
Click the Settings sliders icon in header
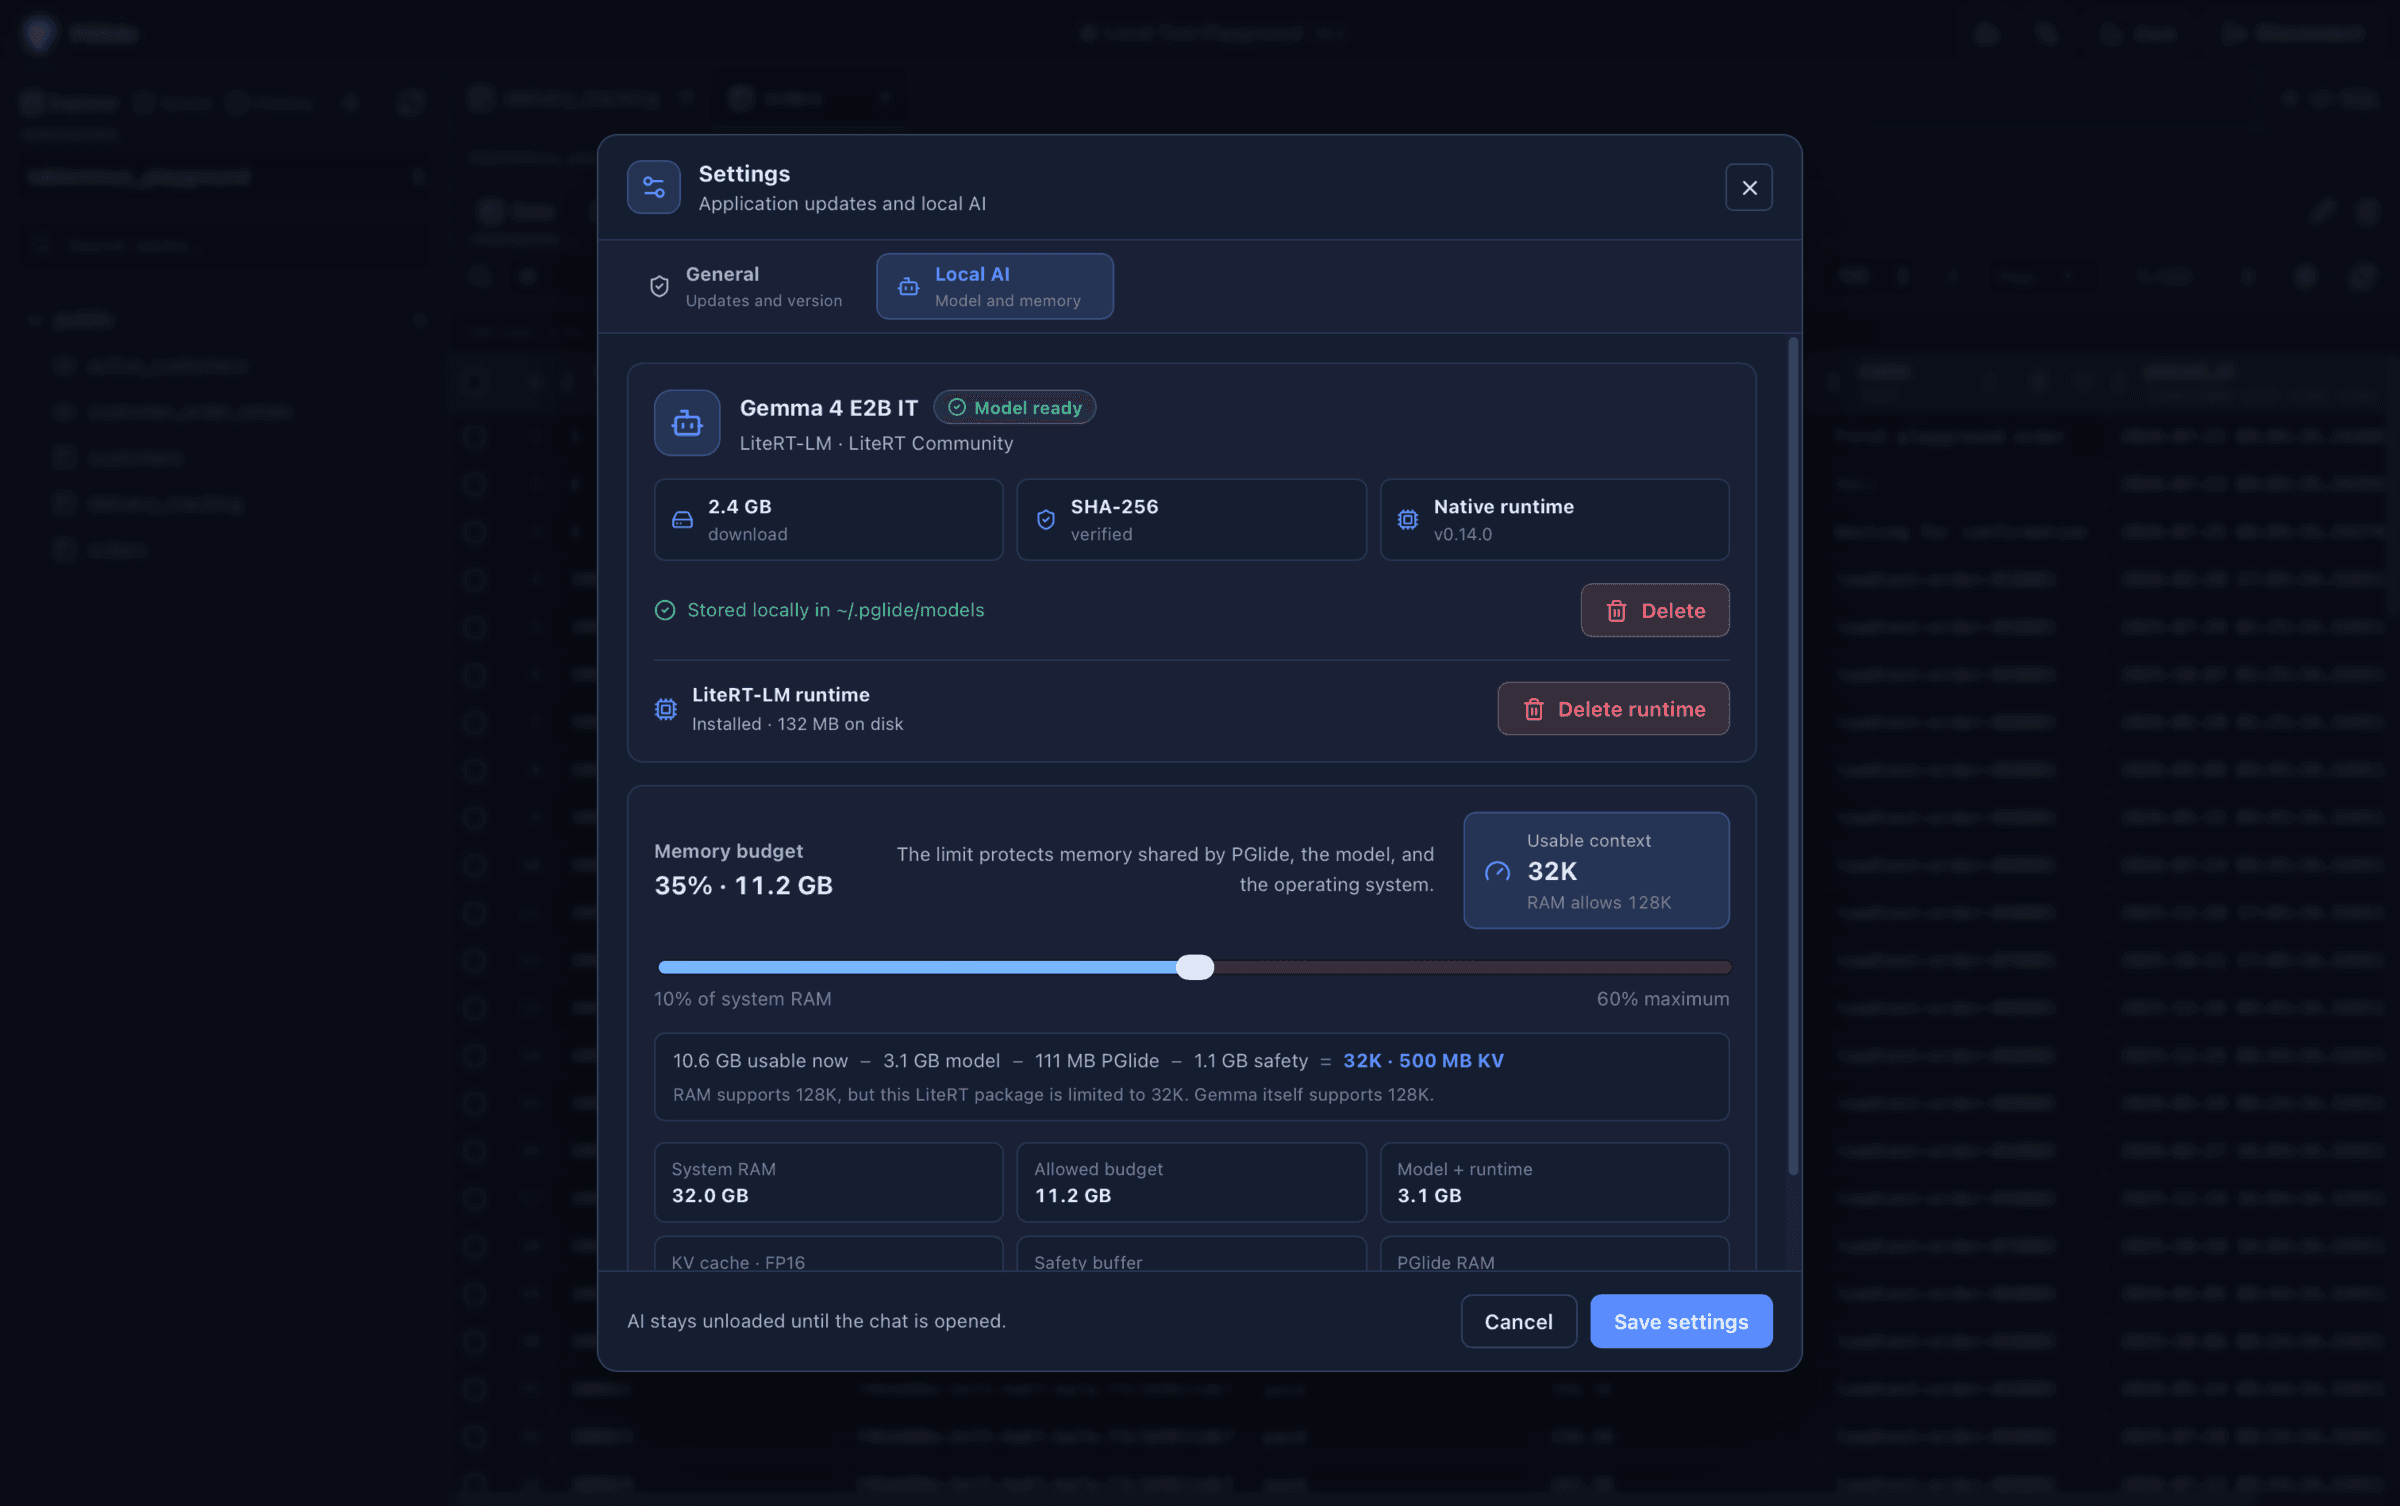654,187
